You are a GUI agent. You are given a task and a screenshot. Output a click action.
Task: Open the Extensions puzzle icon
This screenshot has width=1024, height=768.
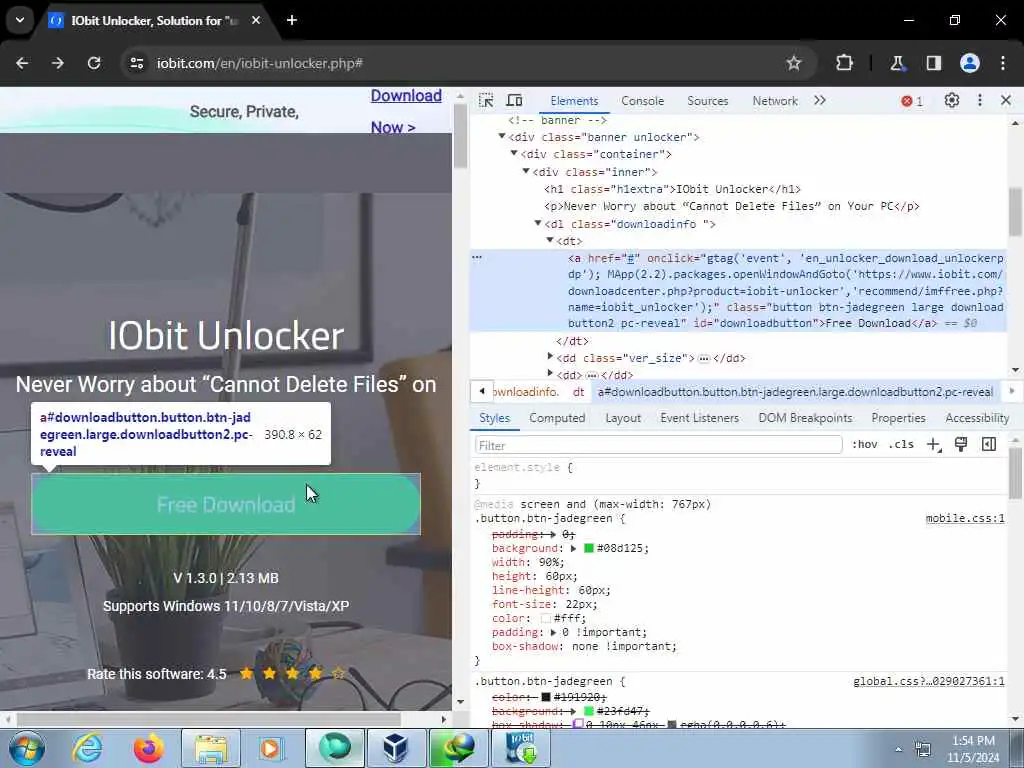click(844, 63)
